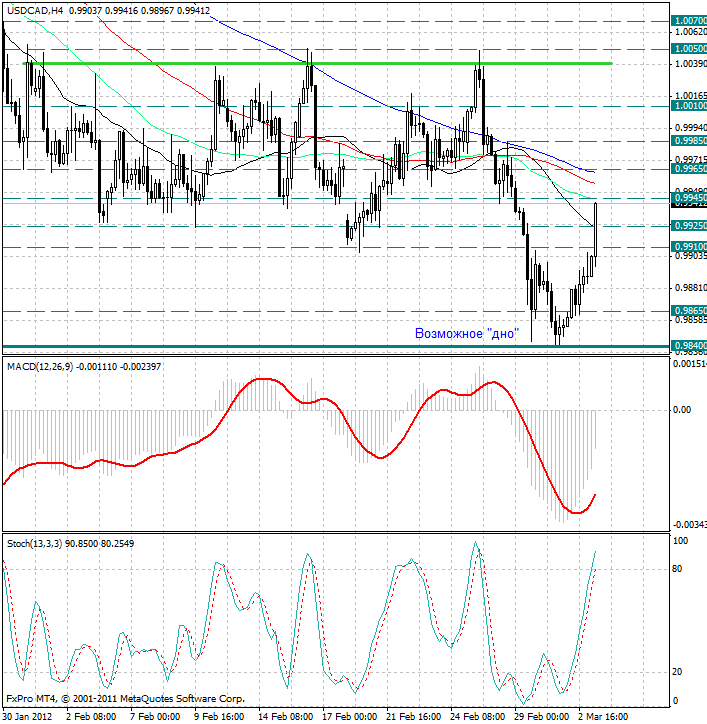Screen dimensions: 707x724
Task: Click the 1.00100 price level tag
Action: coord(688,105)
